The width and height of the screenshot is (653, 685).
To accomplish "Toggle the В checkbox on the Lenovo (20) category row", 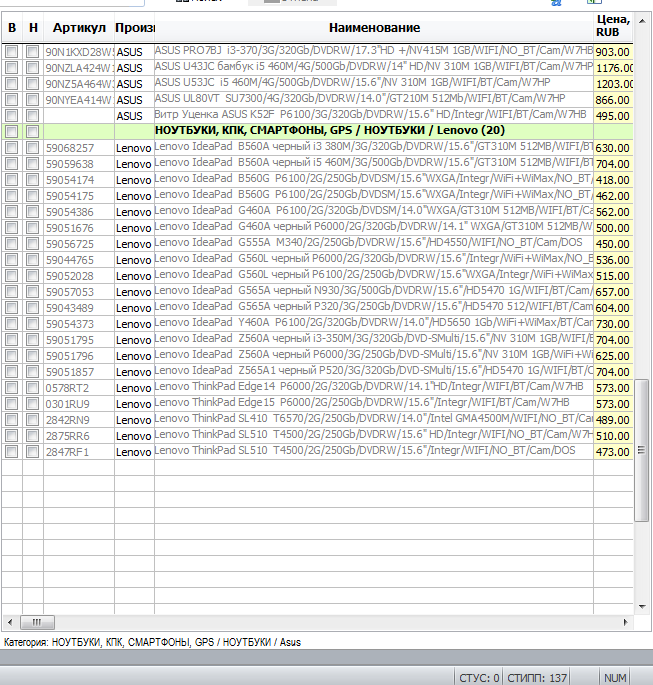I will pyautogui.click(x=12, y=131).
